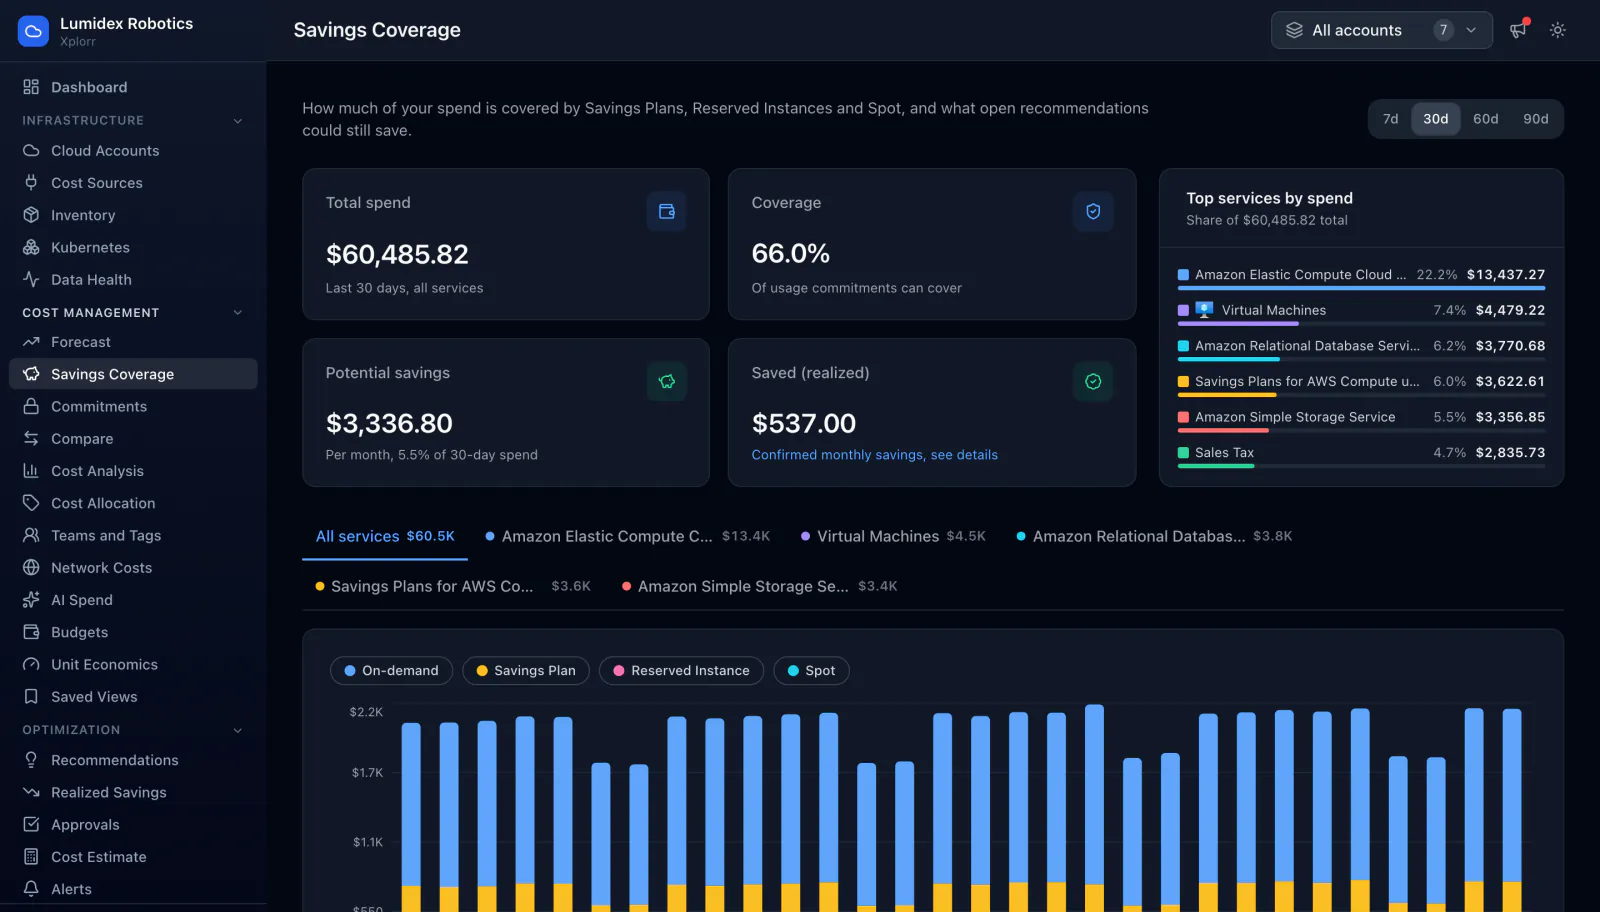Click the Potential savings piggy bank icon
The height and width of the screenshot is (912, 1600).
[x=667, y=381]
